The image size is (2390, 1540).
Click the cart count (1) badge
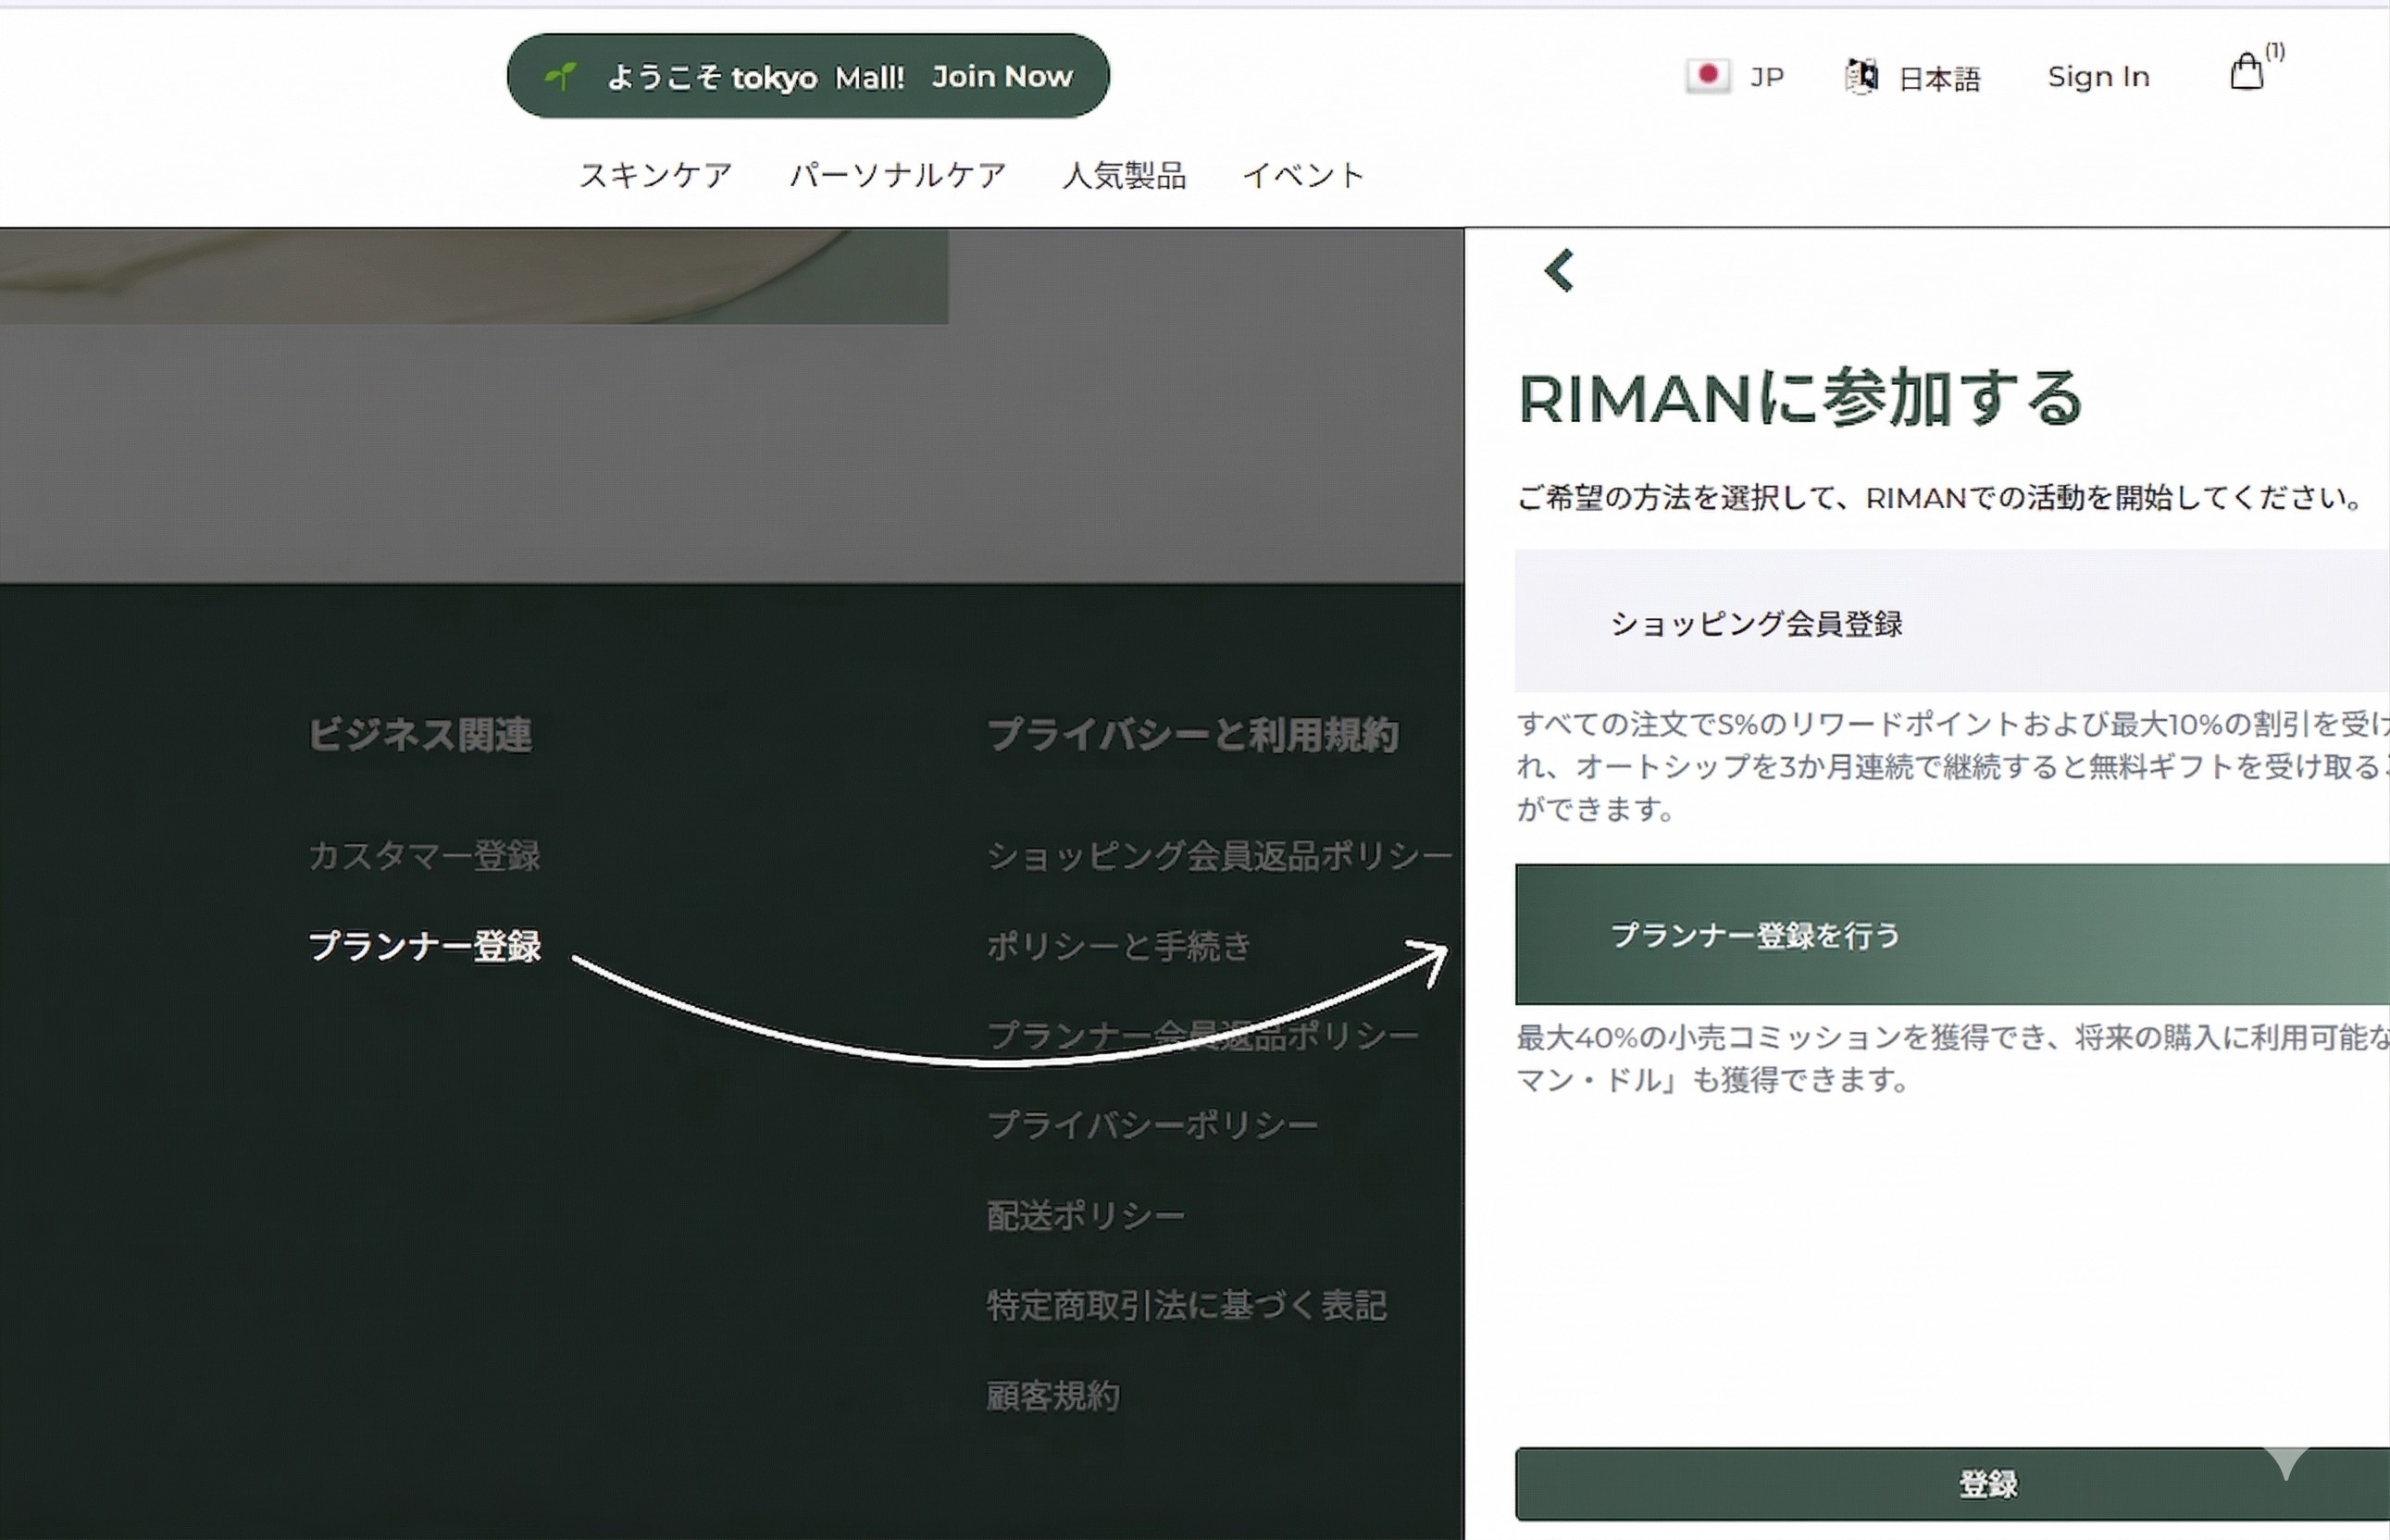(2275, 50)
